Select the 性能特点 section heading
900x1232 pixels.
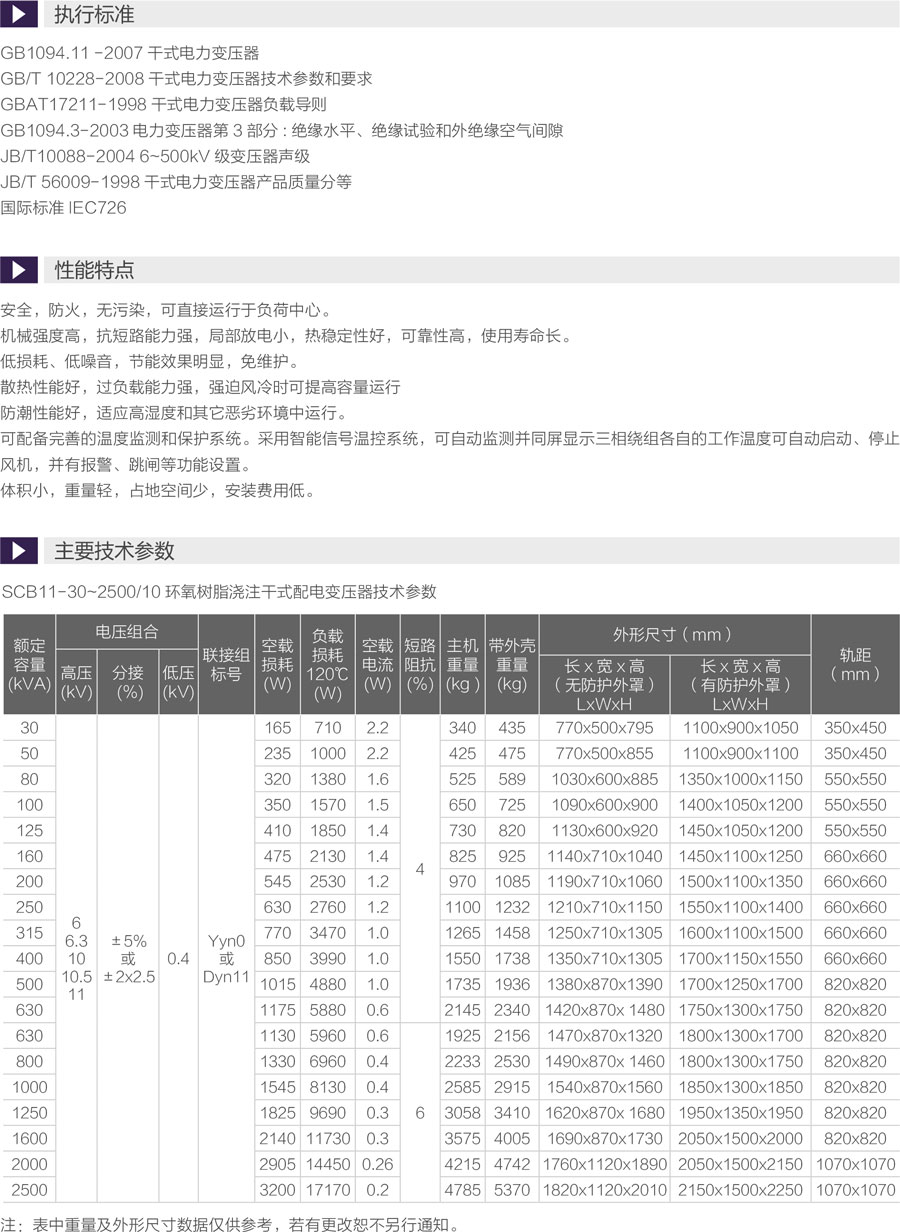click(93, 270)
